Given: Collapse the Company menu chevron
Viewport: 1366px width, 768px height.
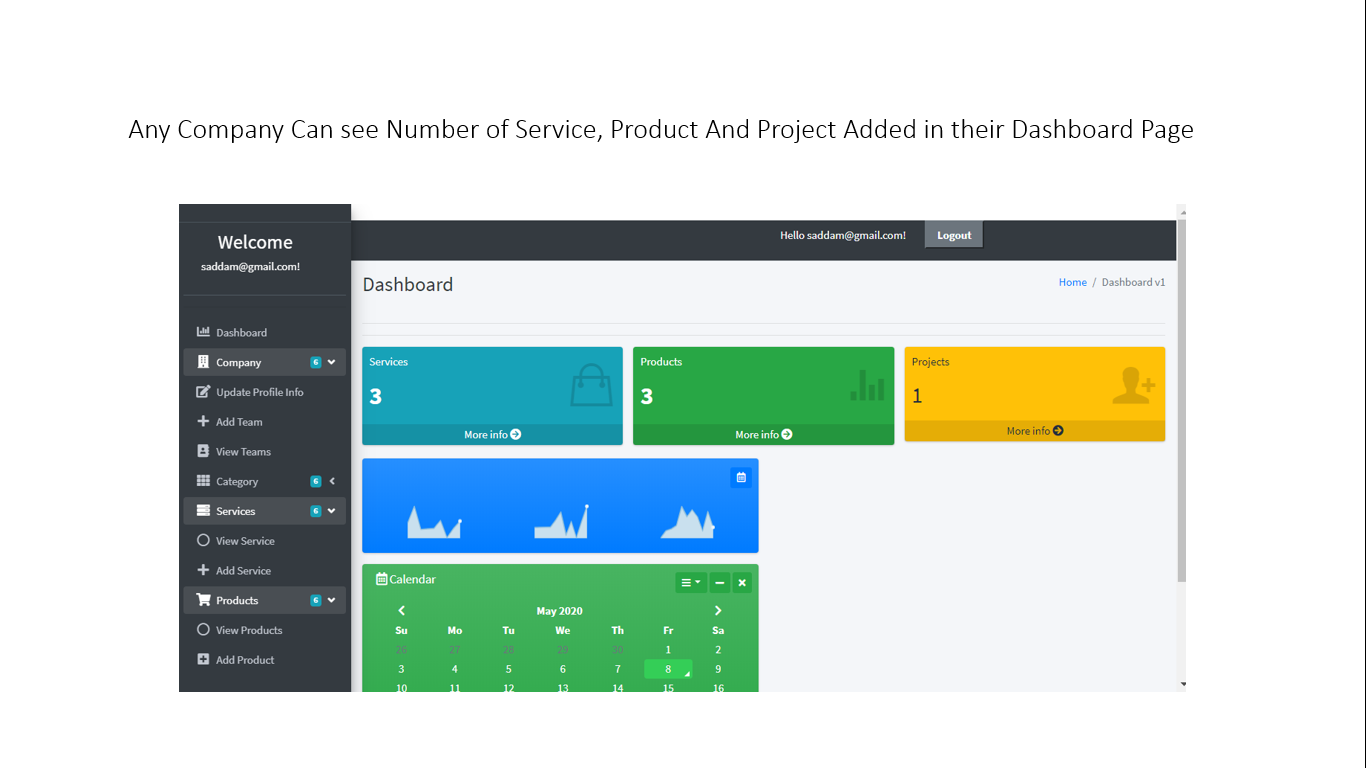Looking at the screenshot, I should (331, 362).
